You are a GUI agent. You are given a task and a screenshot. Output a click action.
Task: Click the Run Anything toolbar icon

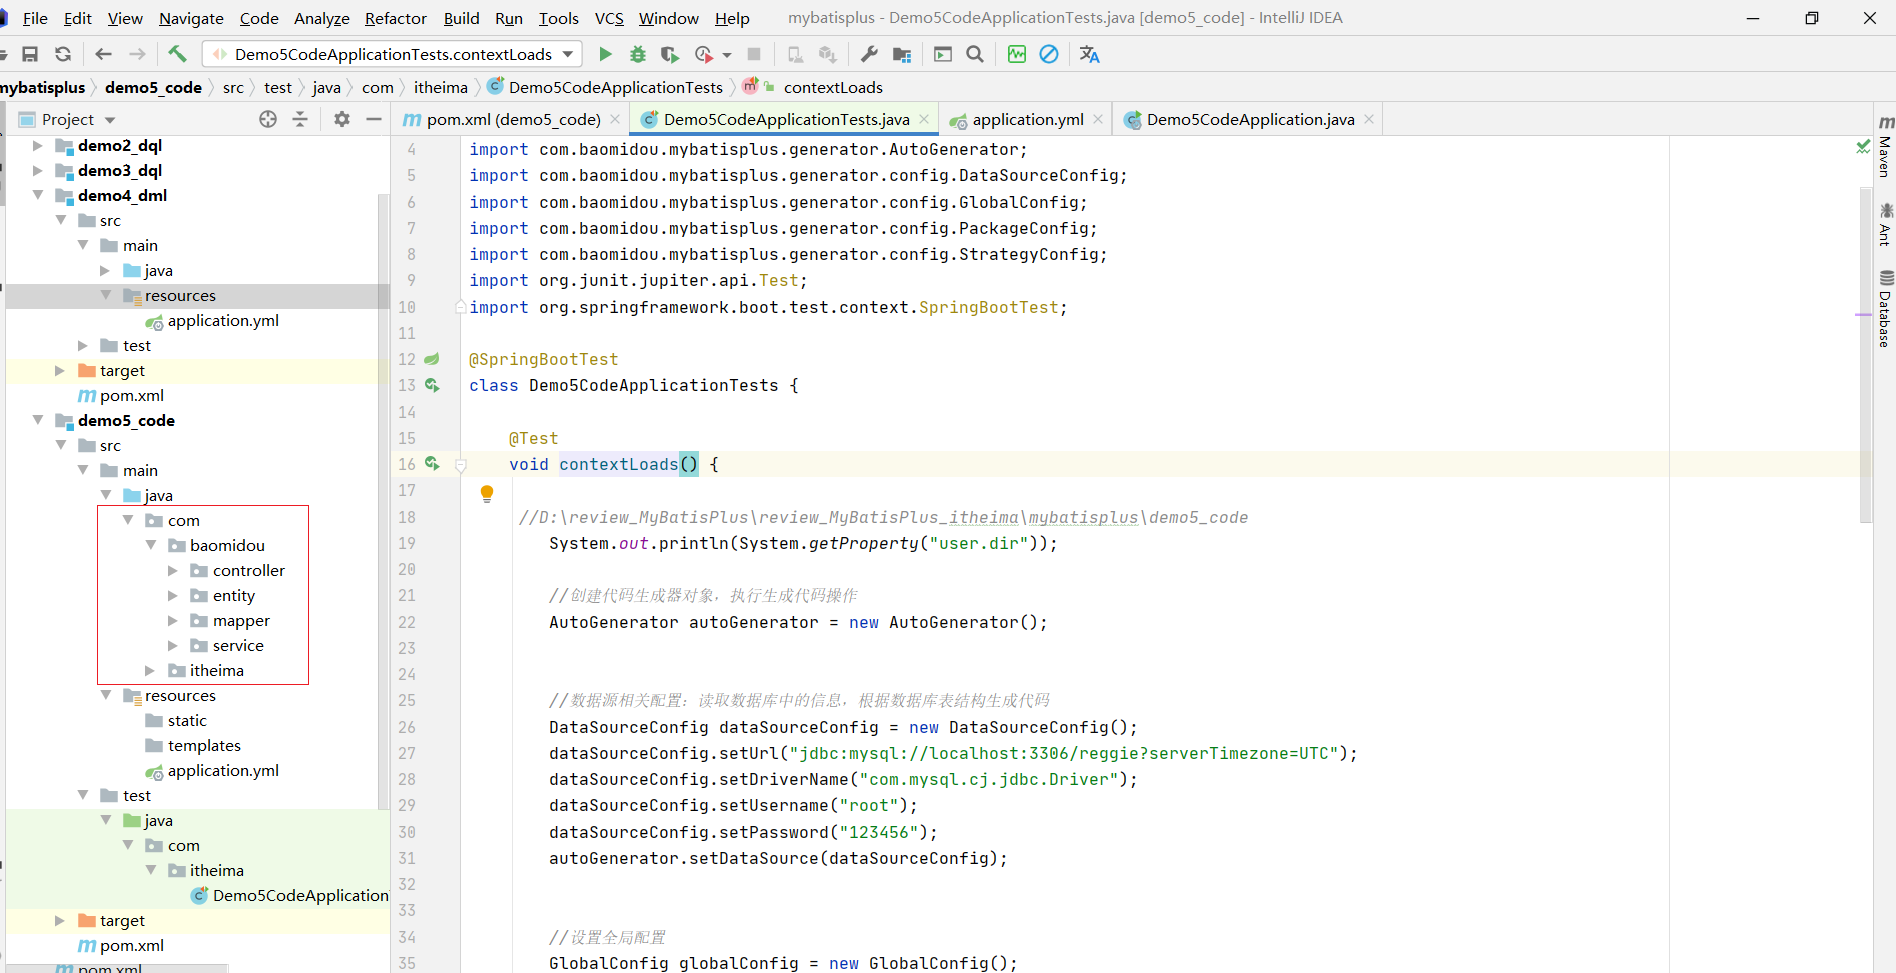click(x=942, y=54)
